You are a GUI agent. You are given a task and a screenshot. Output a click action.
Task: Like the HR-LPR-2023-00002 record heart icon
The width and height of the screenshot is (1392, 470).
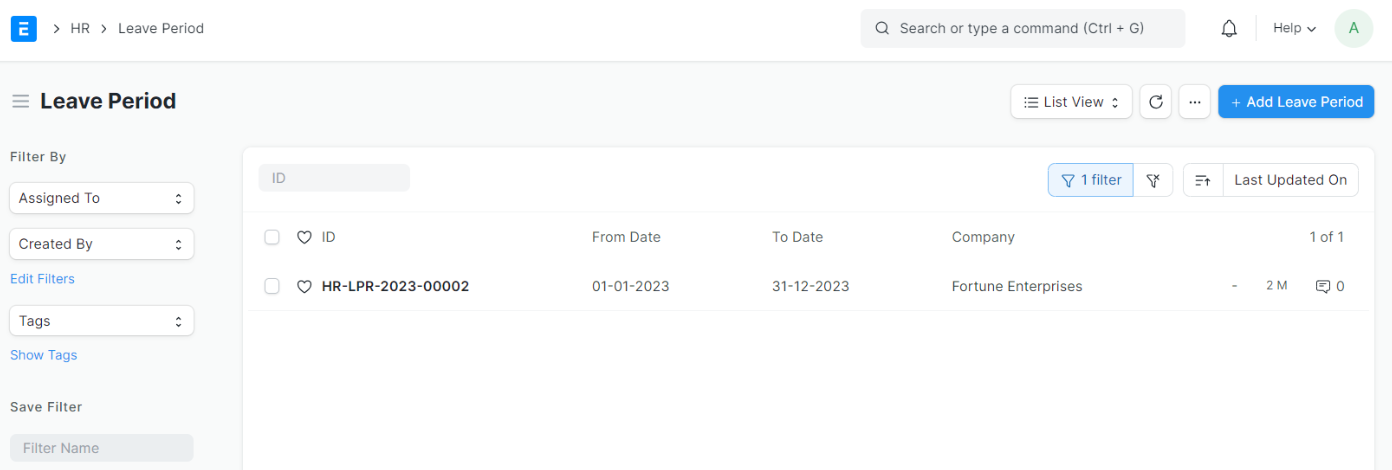[x=305, y=287]
